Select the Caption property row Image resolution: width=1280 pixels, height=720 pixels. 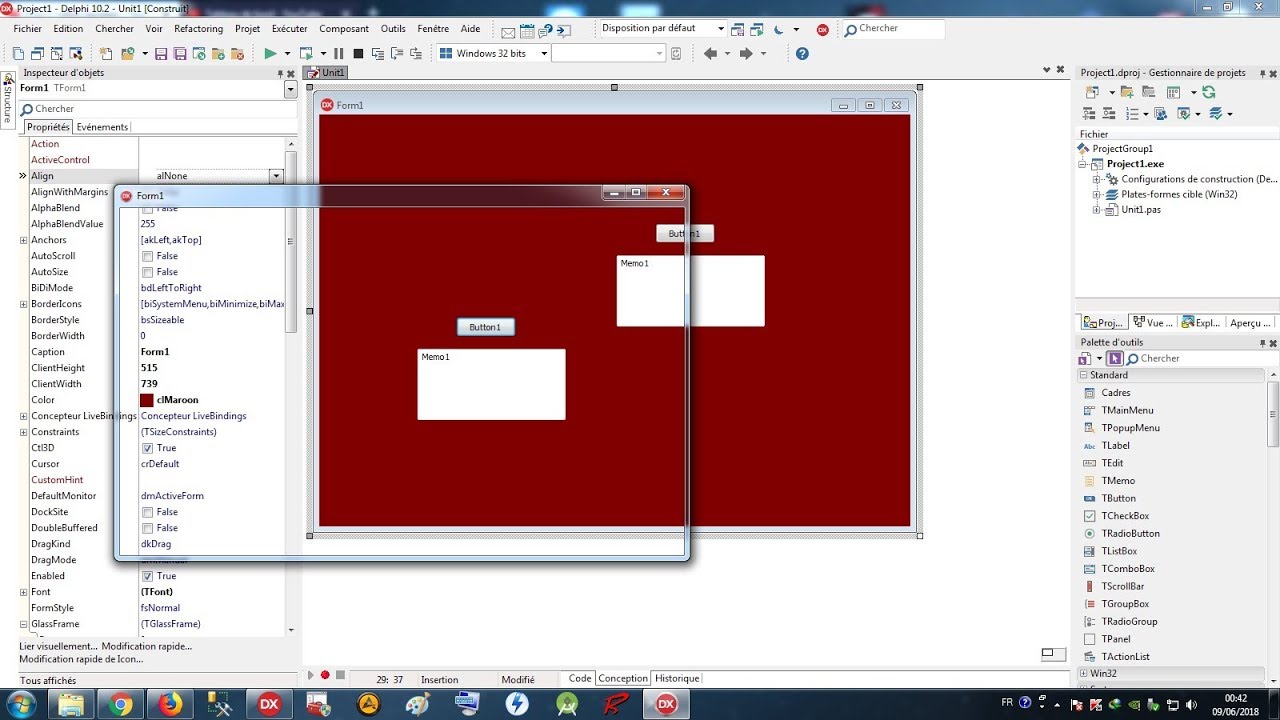point(151,352)
